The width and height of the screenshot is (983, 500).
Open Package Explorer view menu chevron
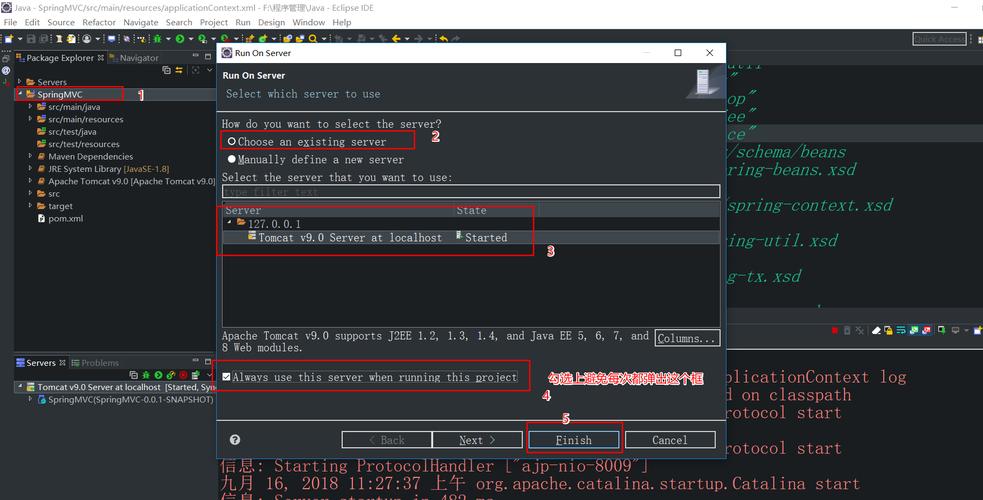[x=209, y=70]
